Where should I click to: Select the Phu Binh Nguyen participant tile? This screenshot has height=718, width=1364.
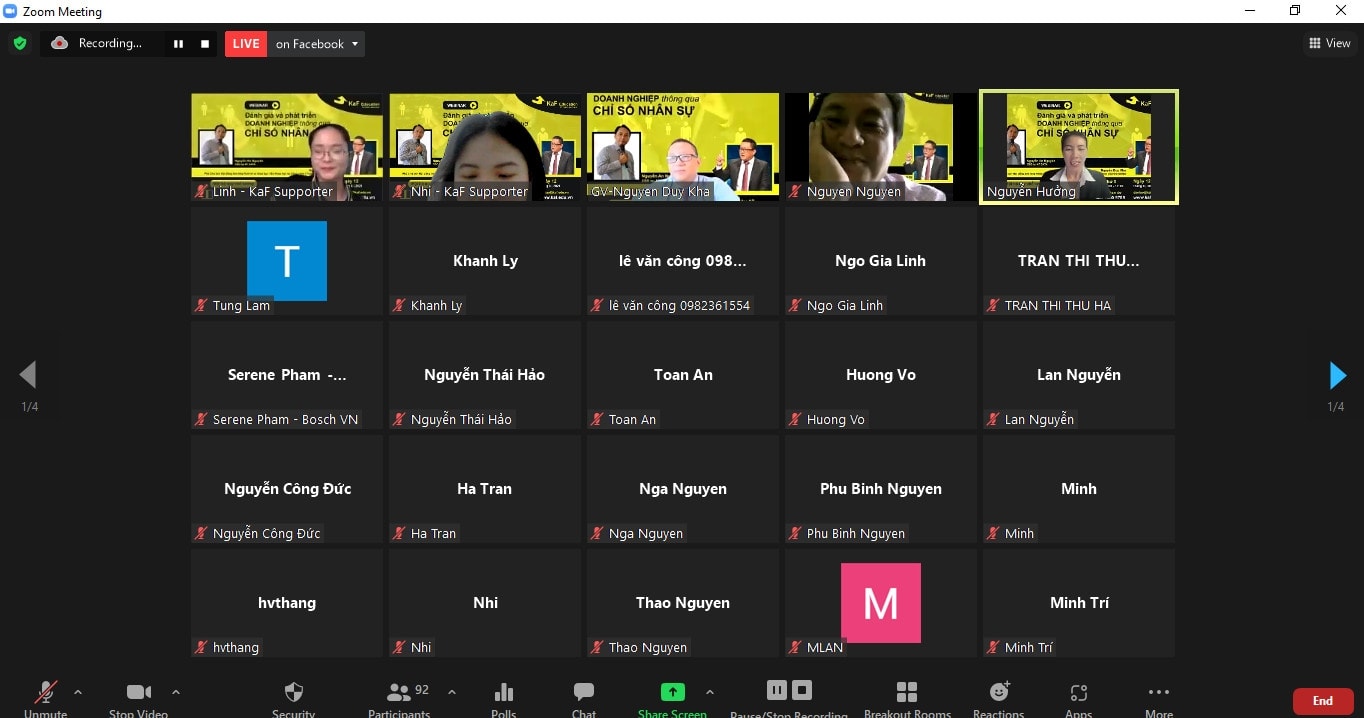(881, 489)
